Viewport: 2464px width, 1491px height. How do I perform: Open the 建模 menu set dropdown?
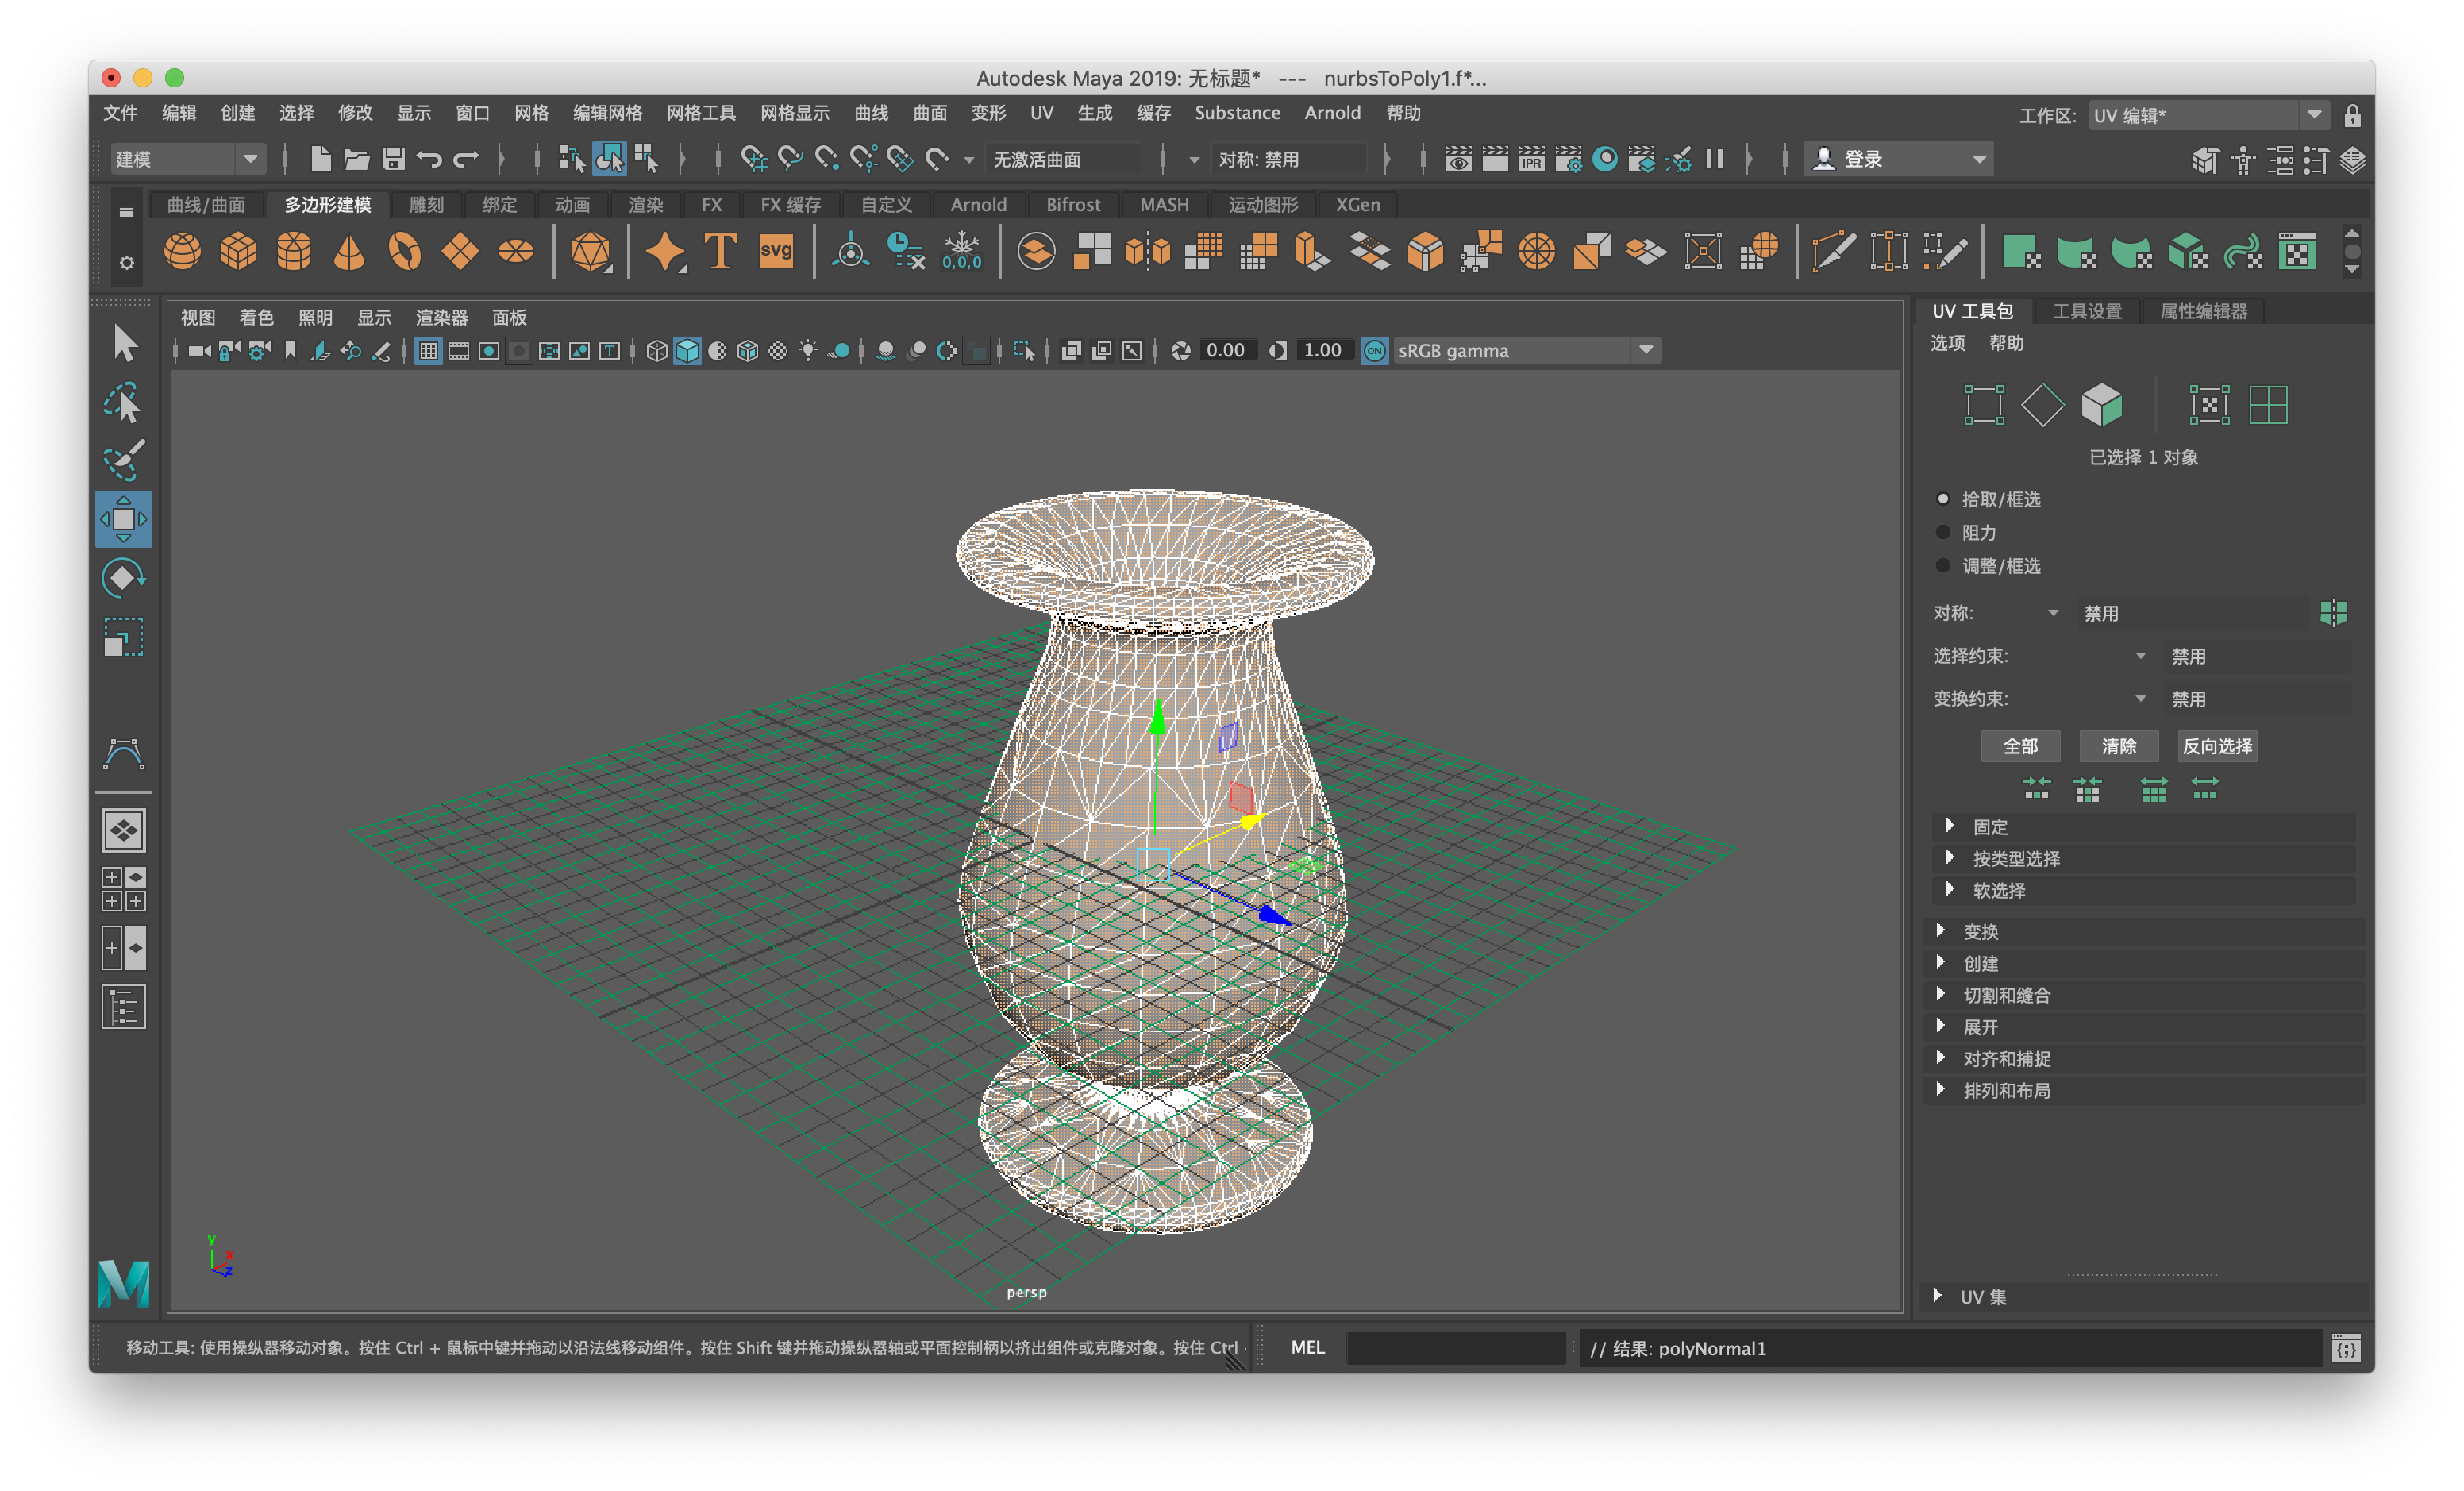187,159
